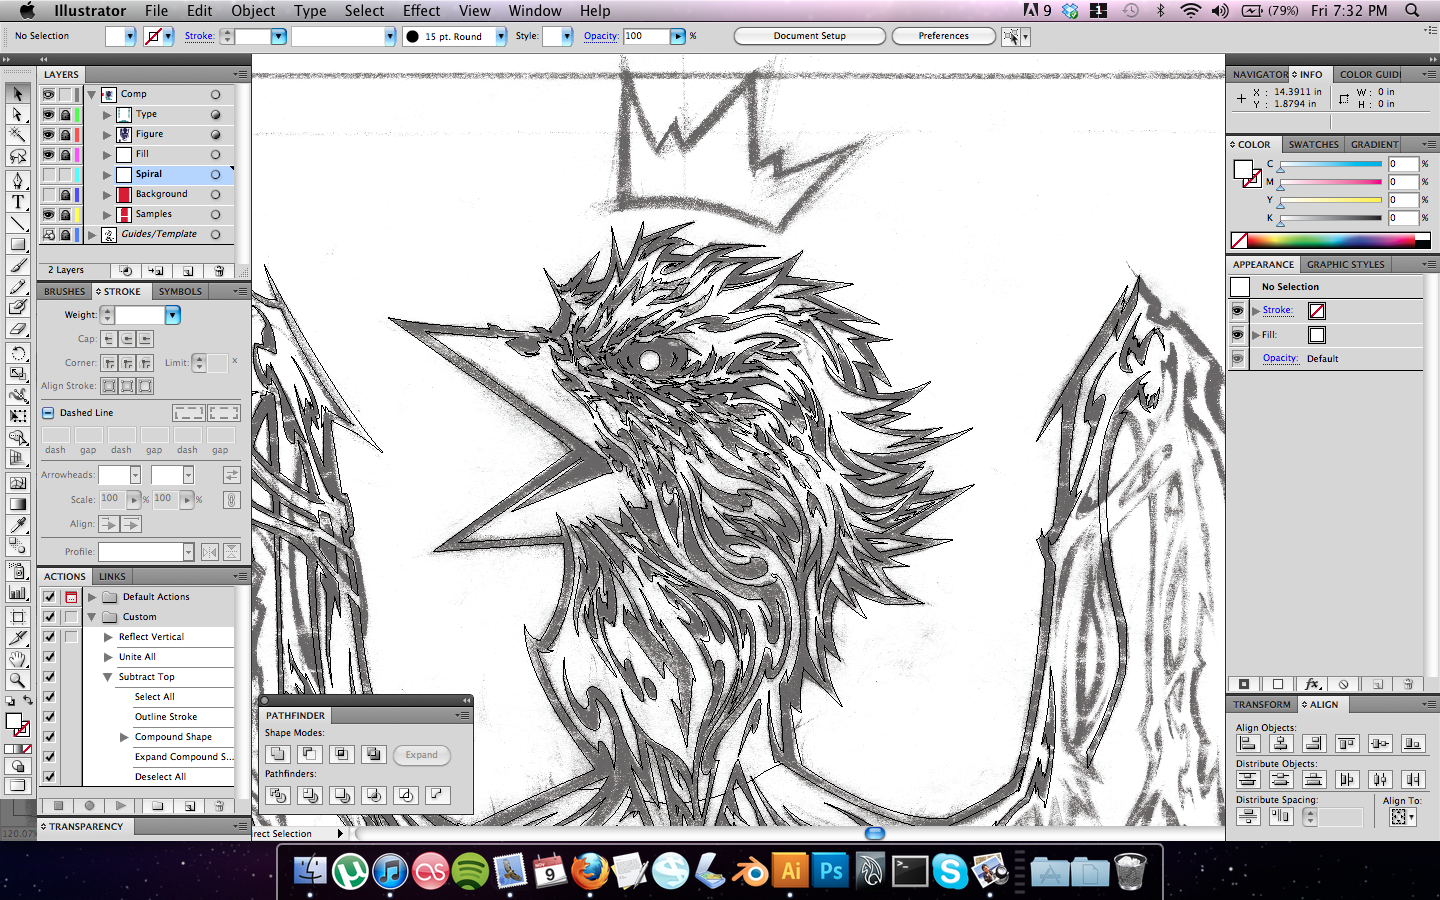
Task: Toggle visibility of Comp layer
Action: [x=48, y=94]
